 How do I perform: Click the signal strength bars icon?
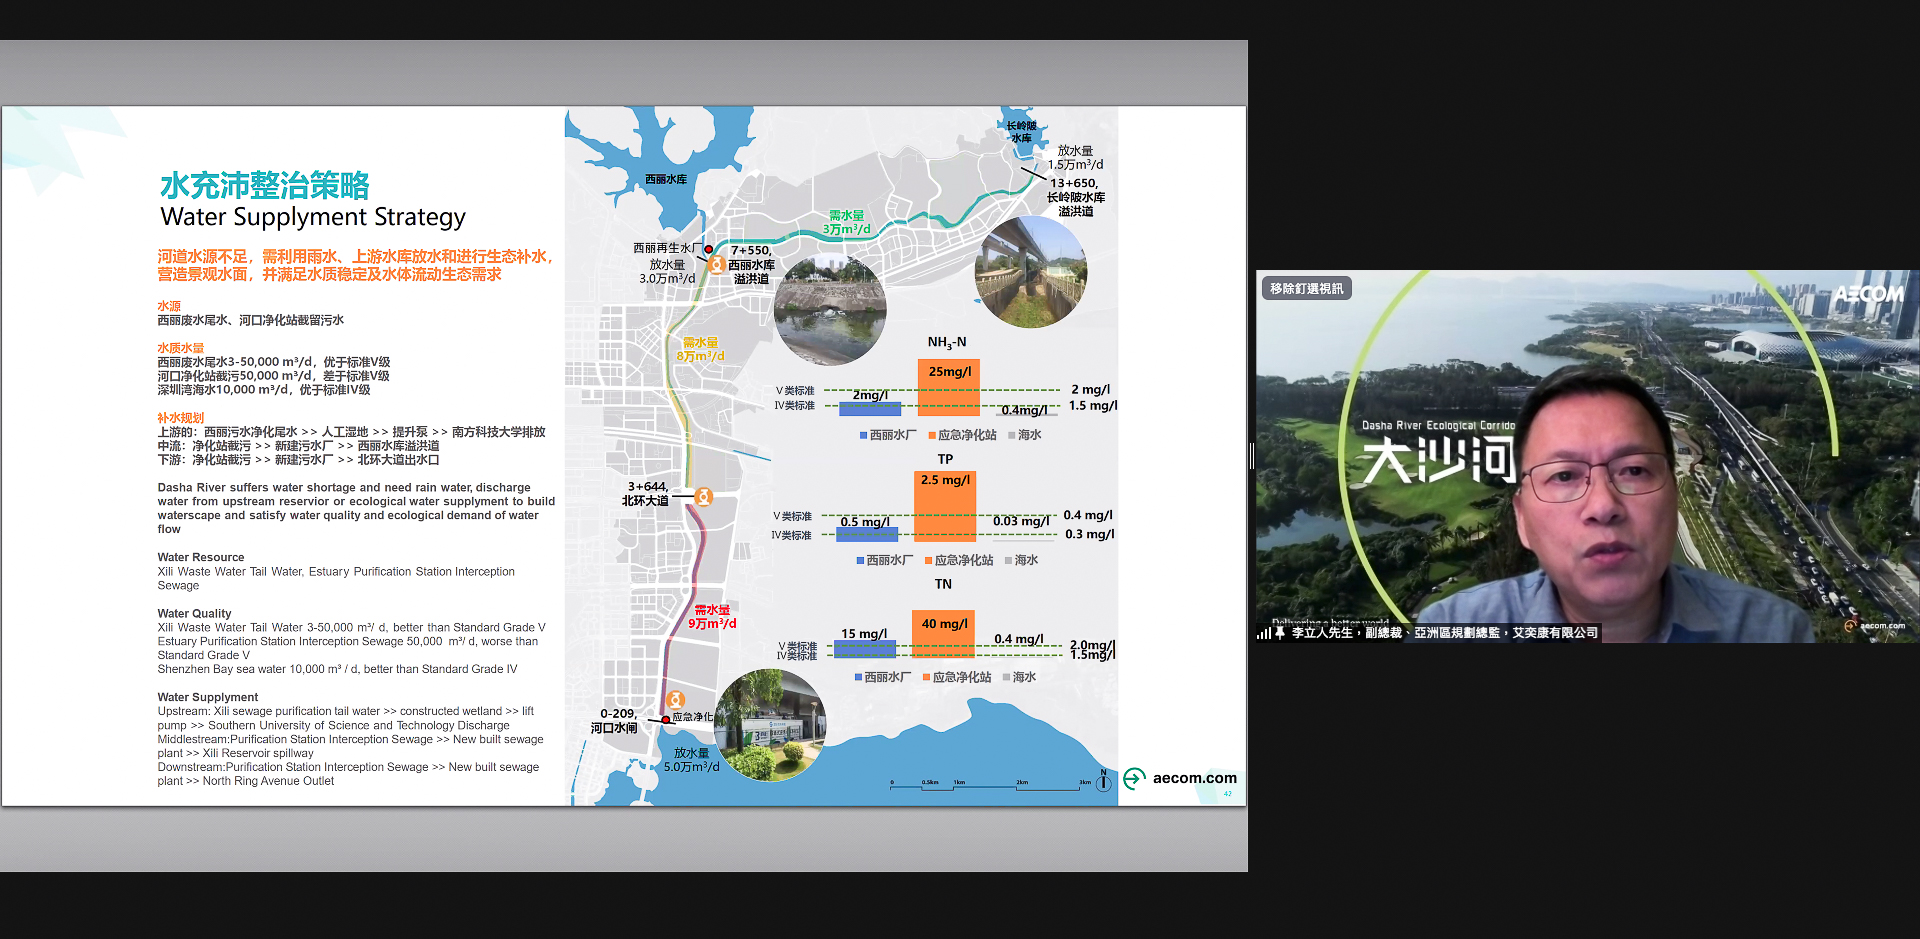pos(1264,633)
